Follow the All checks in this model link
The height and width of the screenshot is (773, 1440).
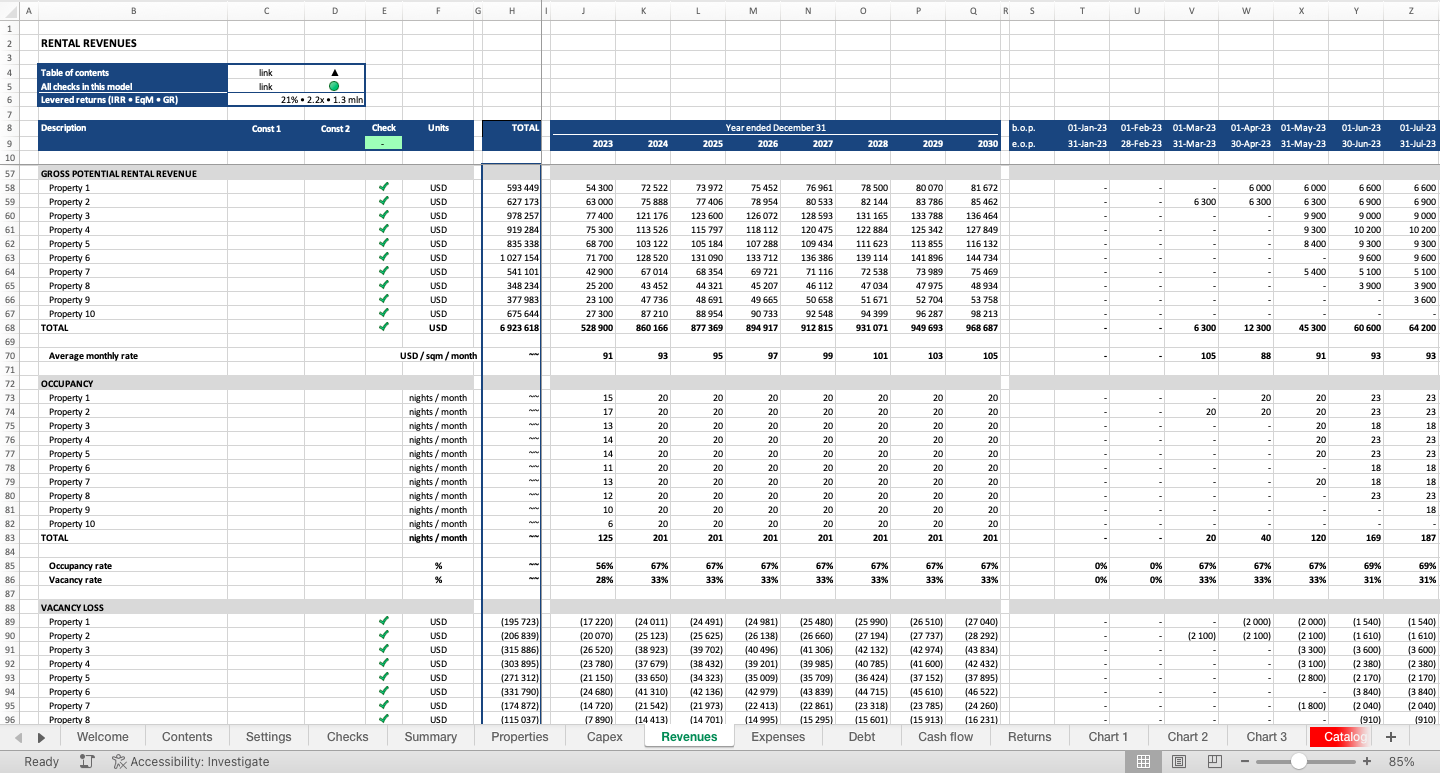click(266, 86)
